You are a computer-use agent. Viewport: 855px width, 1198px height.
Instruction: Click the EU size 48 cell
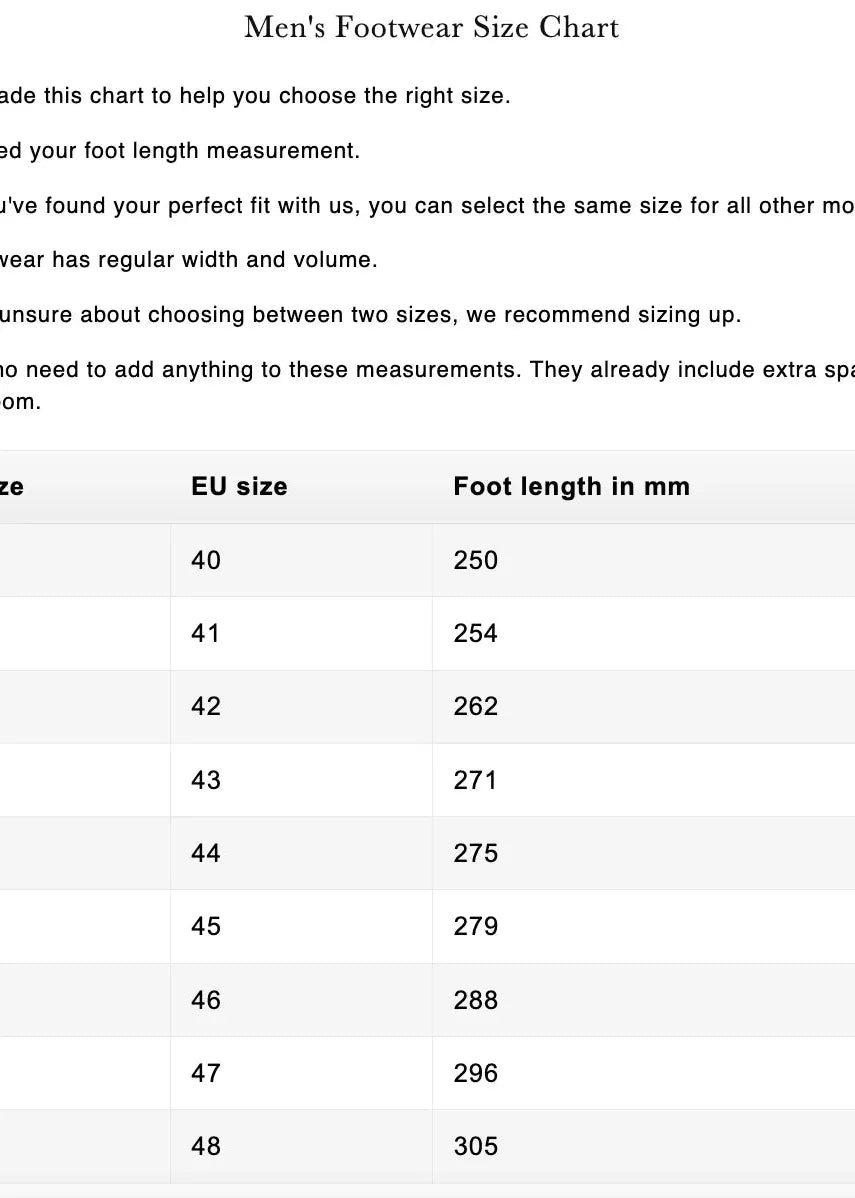(206, 1146)
